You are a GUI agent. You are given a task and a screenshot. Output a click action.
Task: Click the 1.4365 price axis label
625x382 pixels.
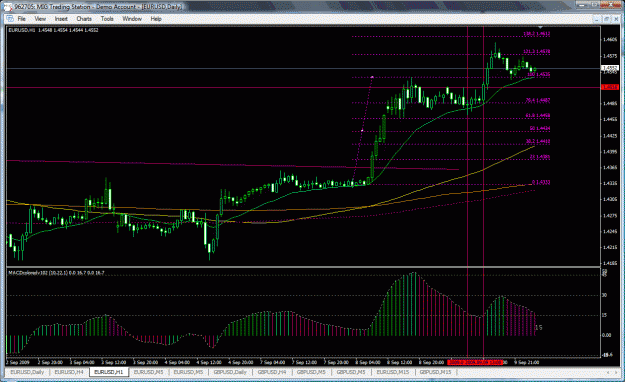point(610,167)
